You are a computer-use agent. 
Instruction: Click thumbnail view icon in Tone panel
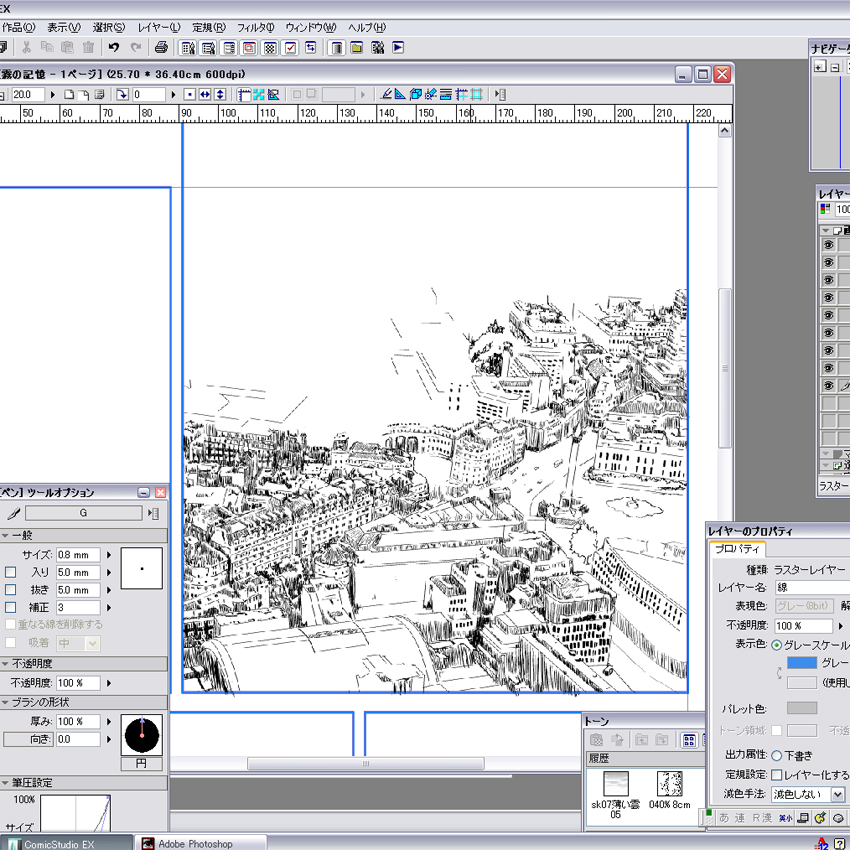click(689, 740)
